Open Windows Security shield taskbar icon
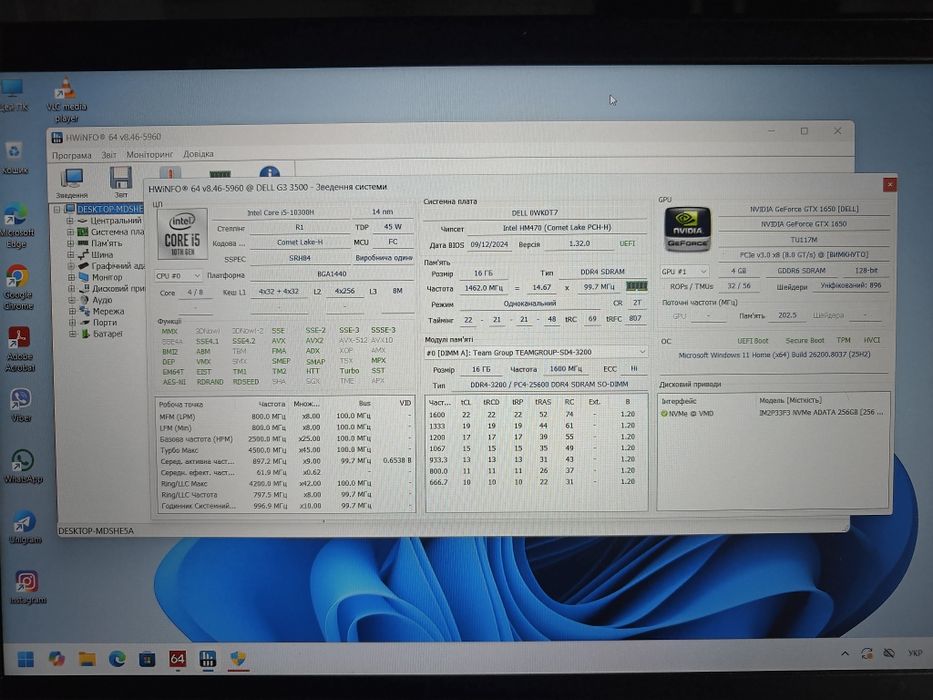This screenshot has width=933, height=700. pyautogui.click(x=238, y=659)
